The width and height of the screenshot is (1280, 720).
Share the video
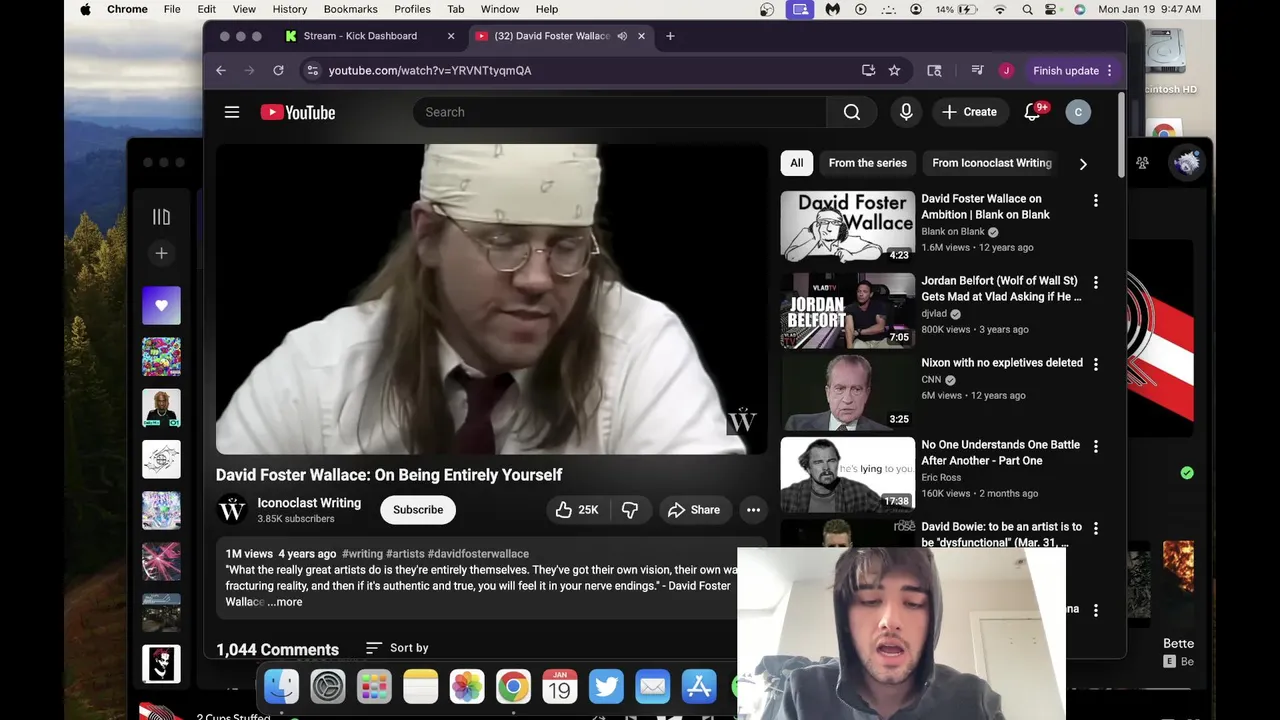tap(694, 510)
